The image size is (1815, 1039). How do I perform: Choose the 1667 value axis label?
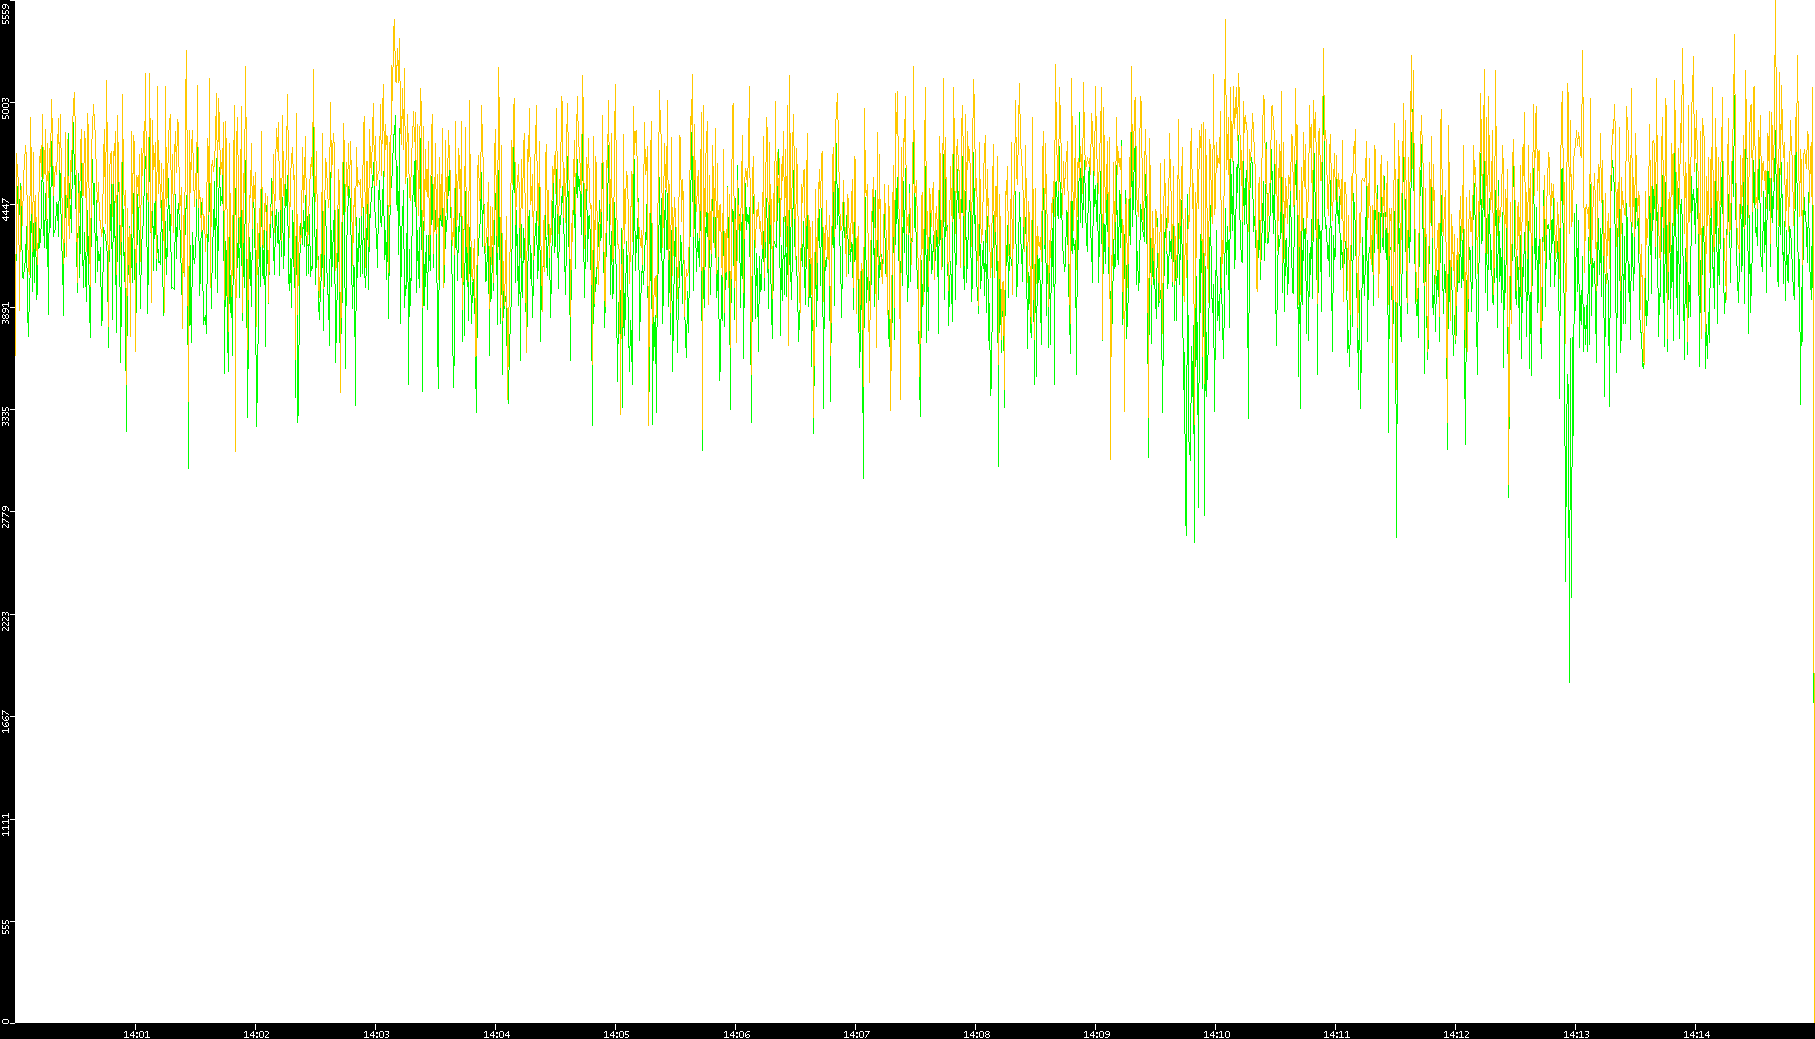click(x=7, y=722)
